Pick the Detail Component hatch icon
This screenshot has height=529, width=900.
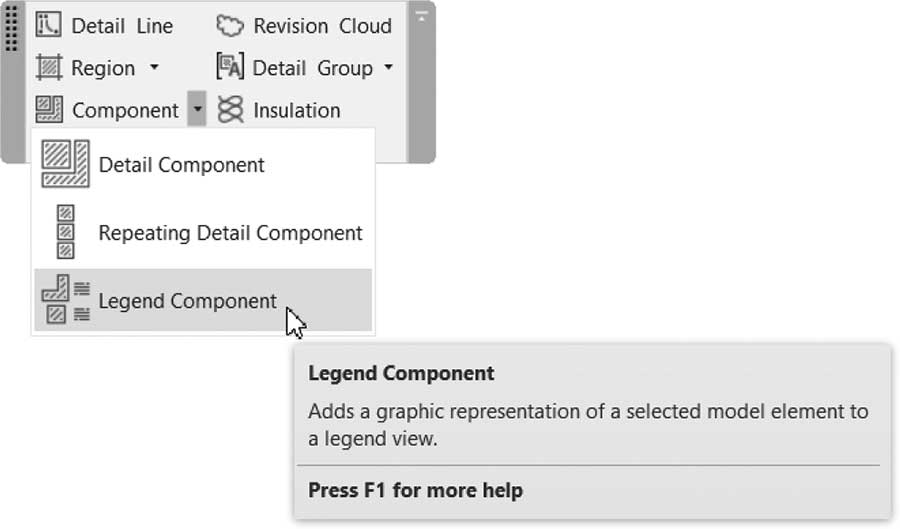coord(65,164)
